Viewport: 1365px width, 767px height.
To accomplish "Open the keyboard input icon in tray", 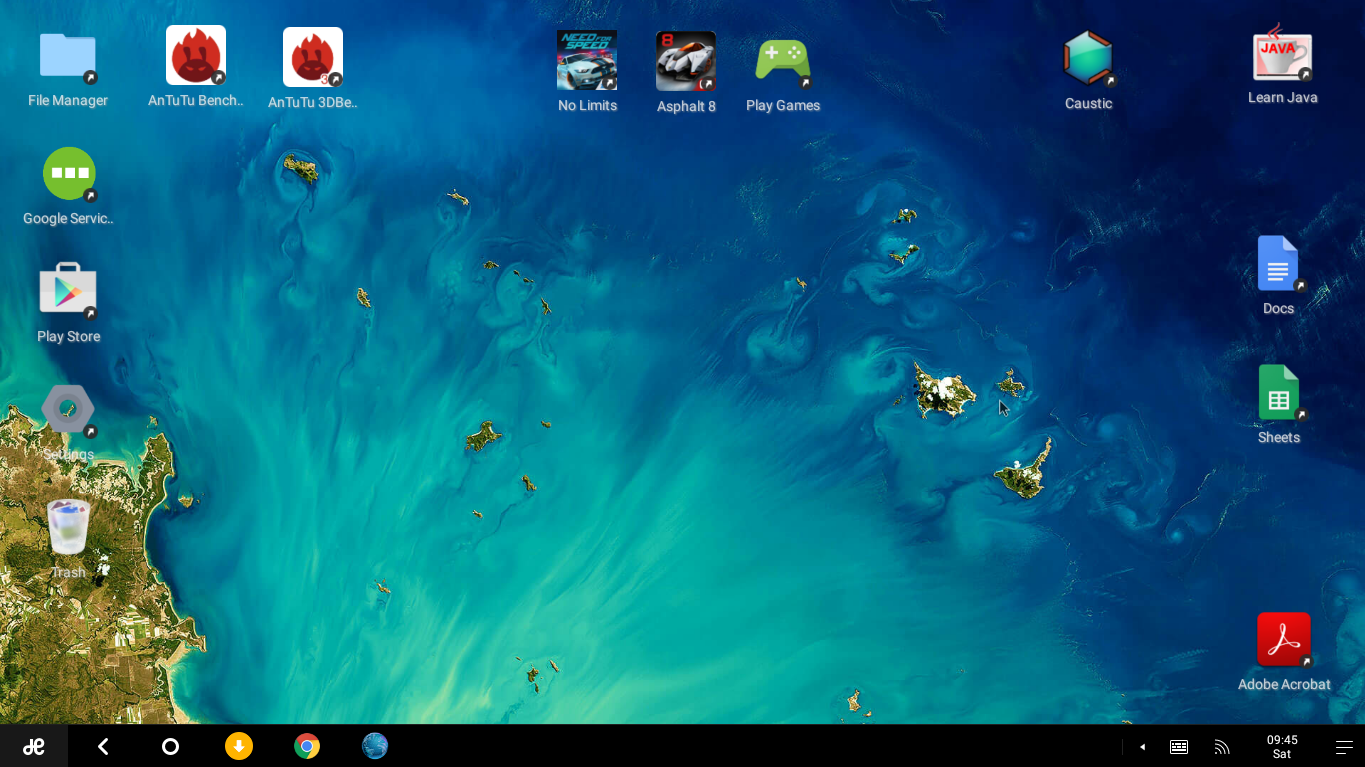I will (x=1179, y=747).
